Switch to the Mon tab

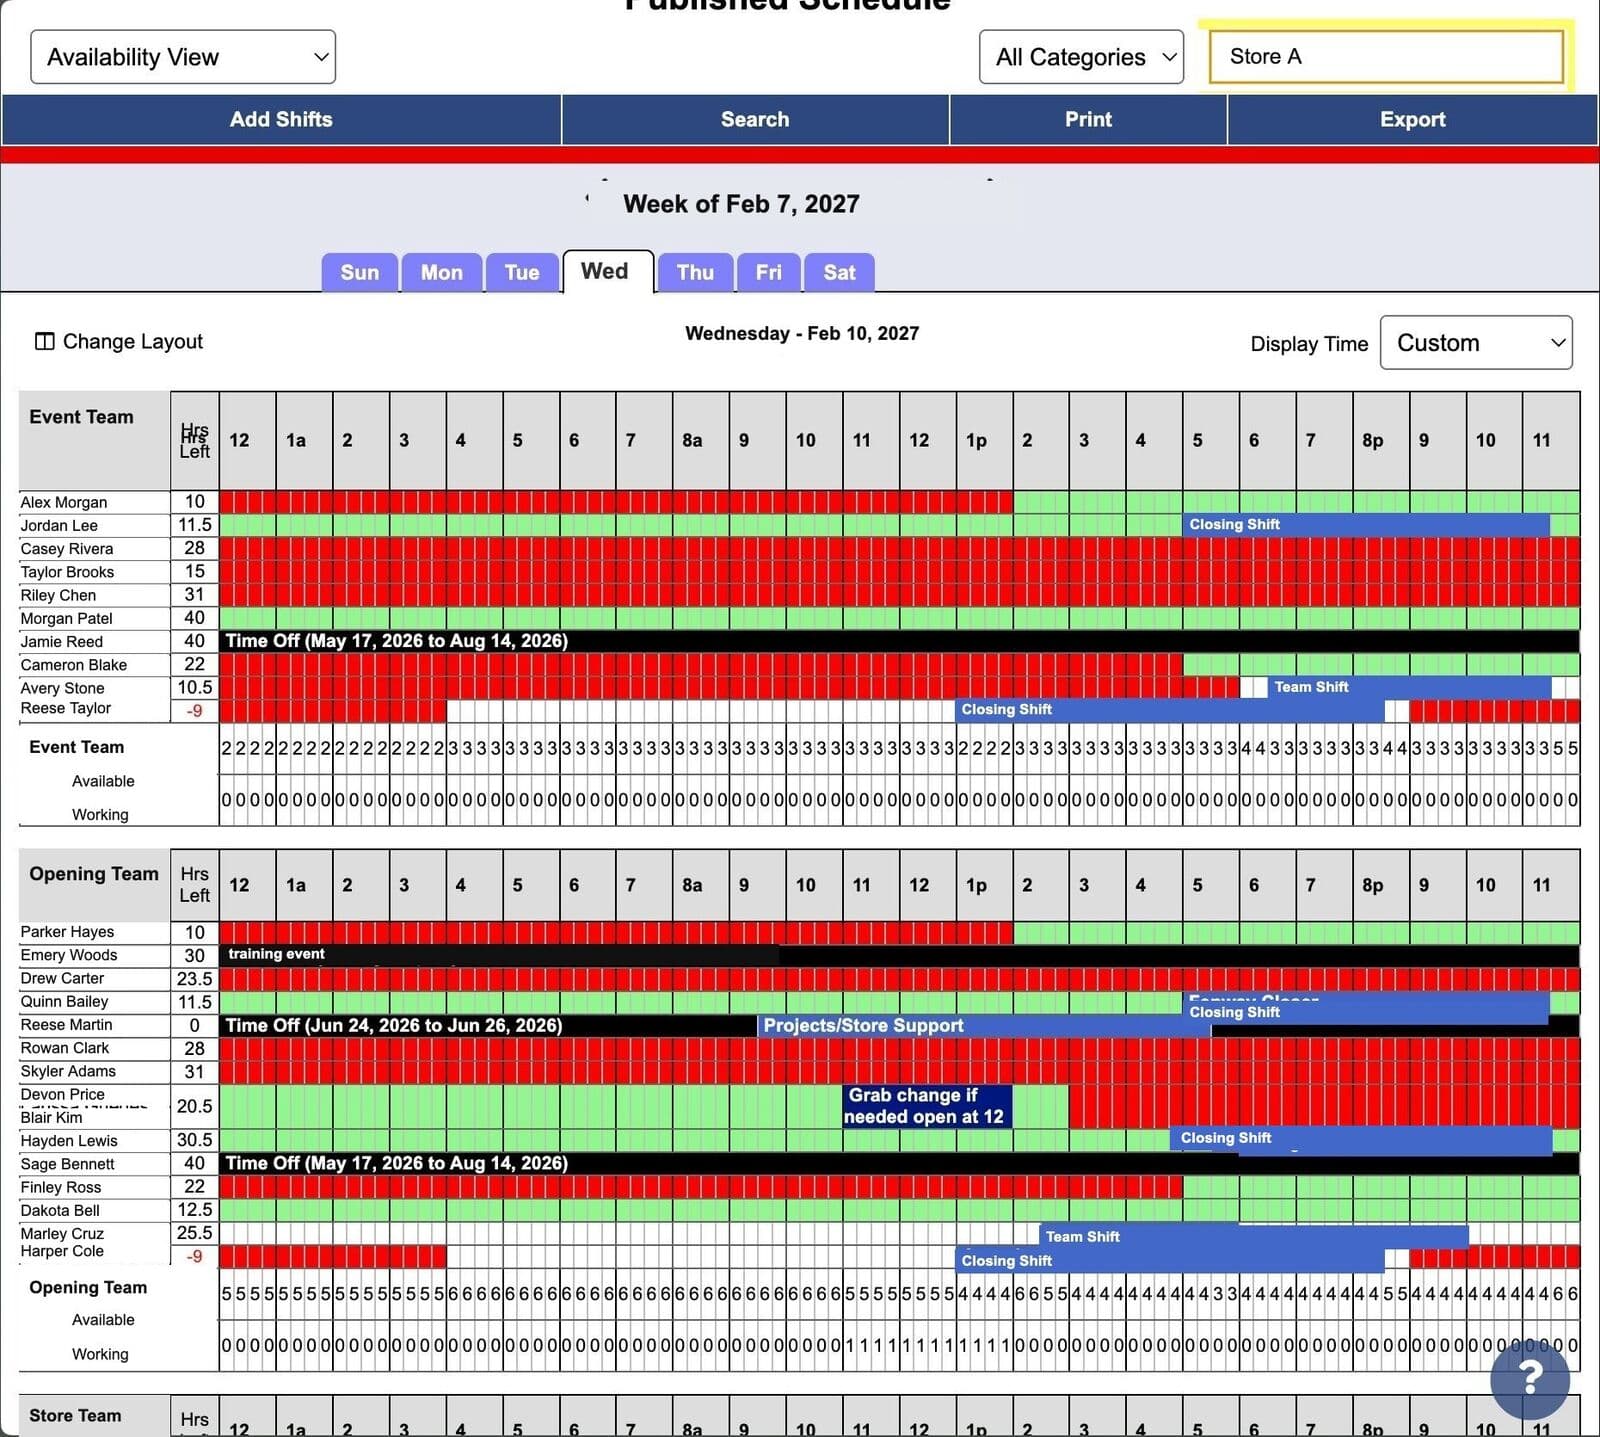click(441, 272)
